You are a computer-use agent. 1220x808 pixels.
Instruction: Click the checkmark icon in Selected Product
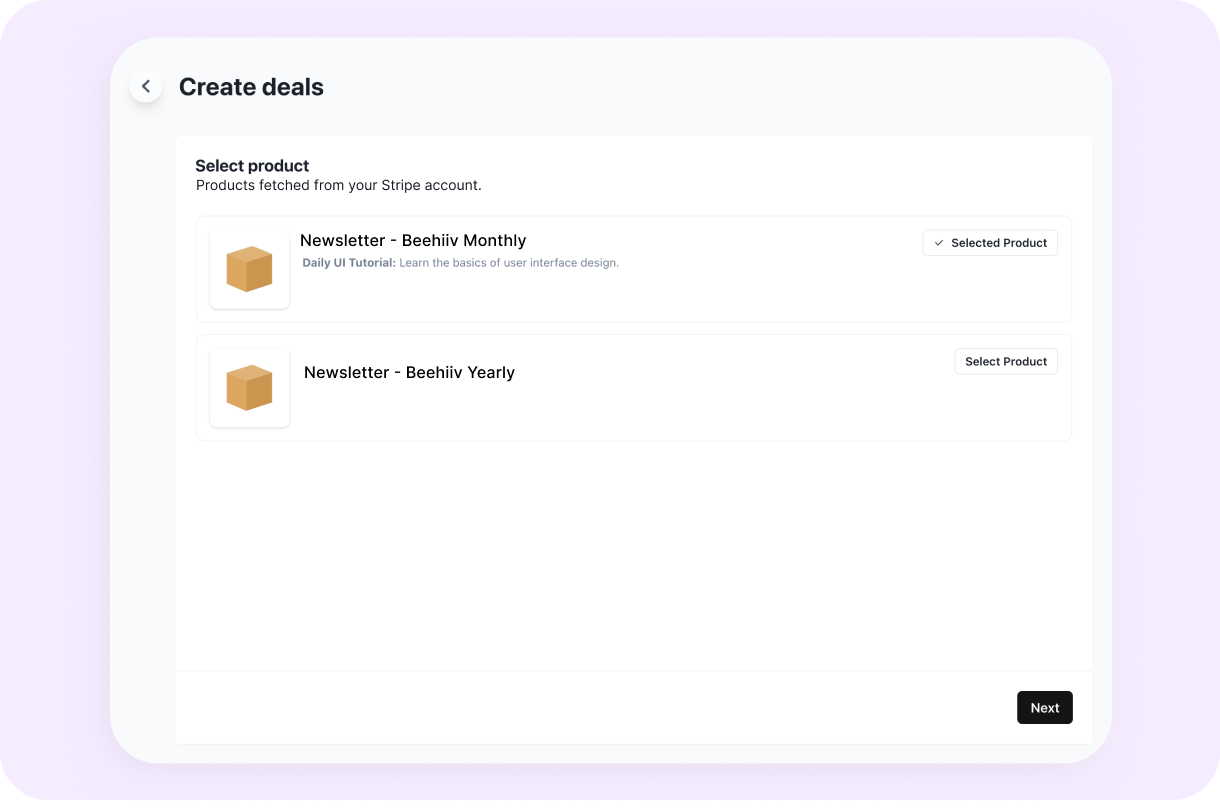pyautogui.click(x=939, y=243)
